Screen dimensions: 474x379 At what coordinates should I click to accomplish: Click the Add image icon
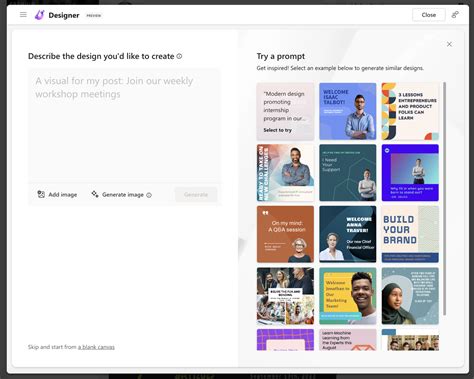point(41,194)
